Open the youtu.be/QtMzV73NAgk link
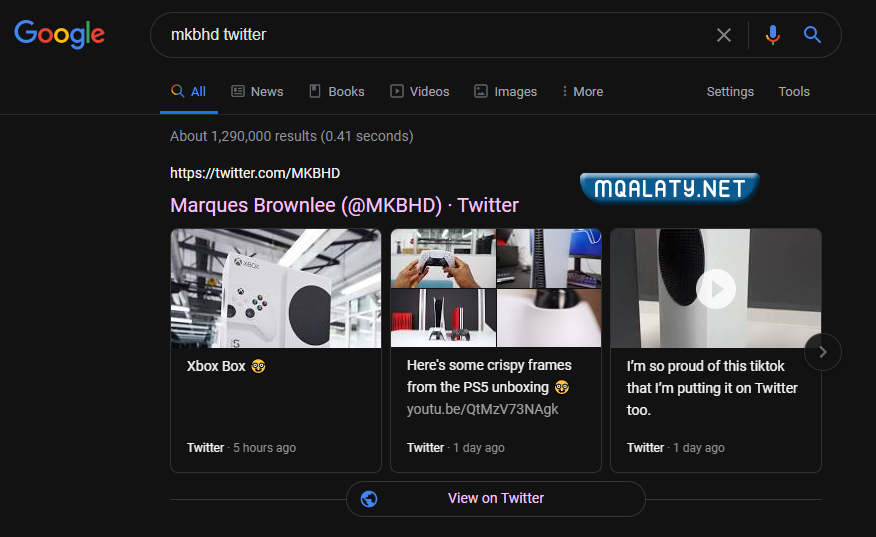 click(x=482, y=409)
